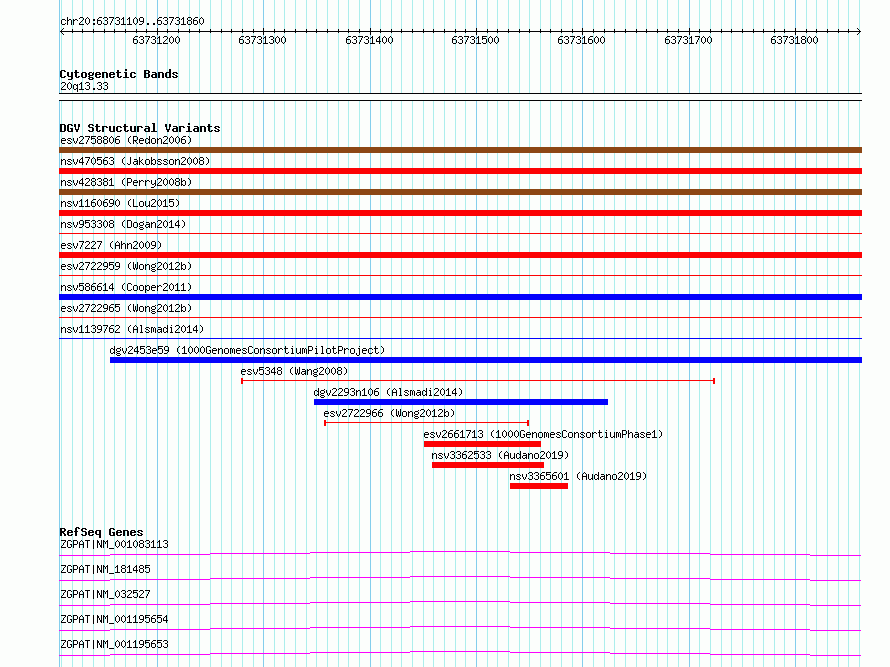This screenshot has height=667, width=890.
Task: Click the red bar under esv2661713
Action: point(482,444)
